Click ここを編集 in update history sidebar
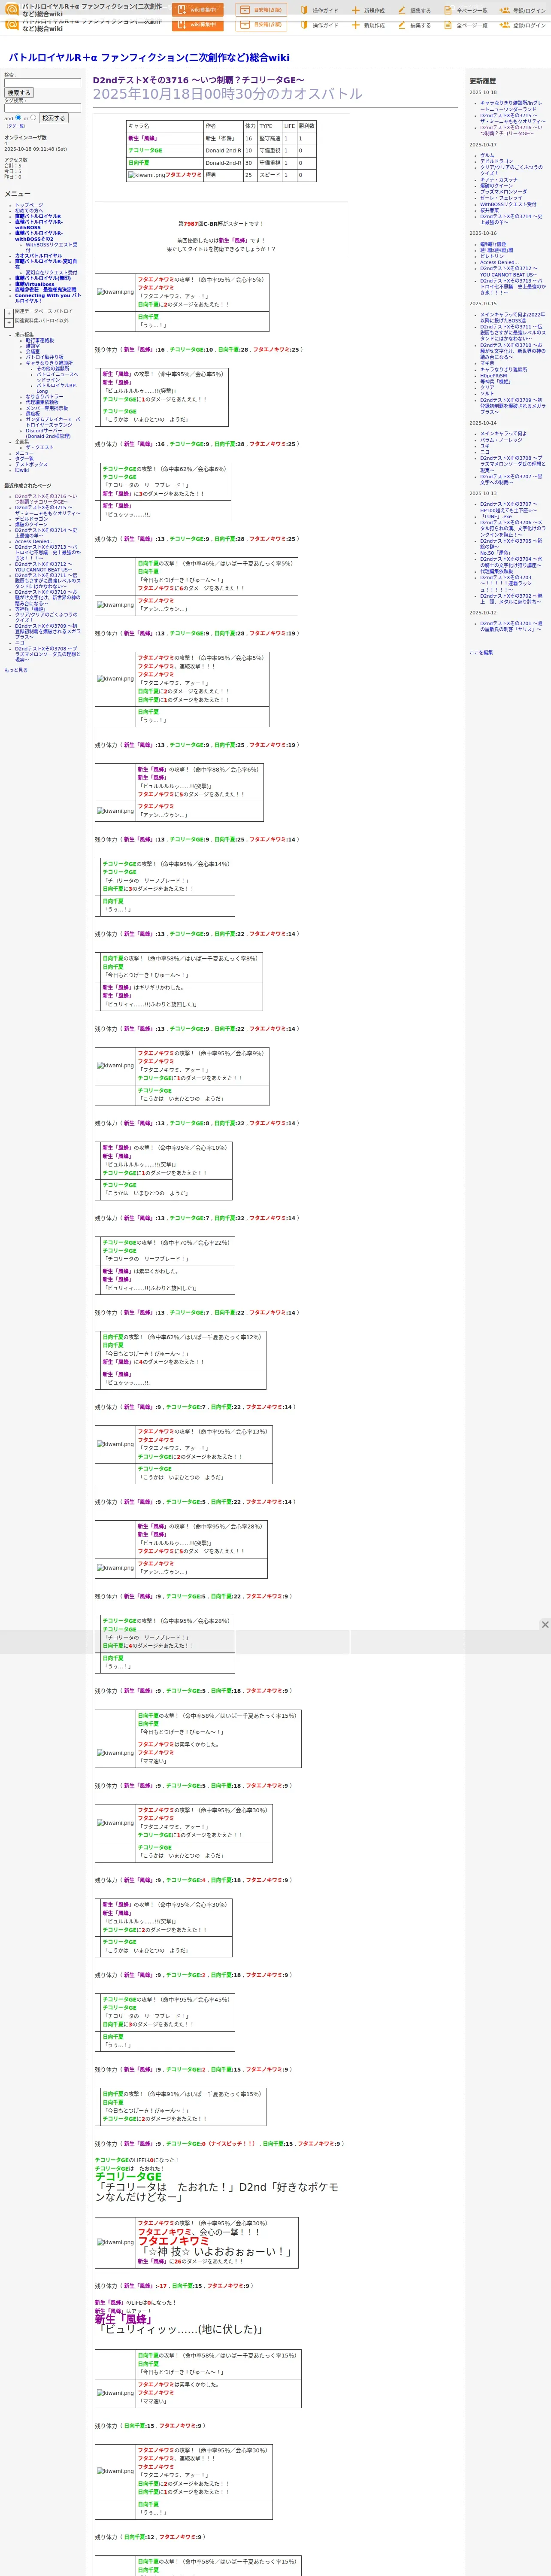The height and width of the screenshot is (2576, 551). tap(481, 652)
